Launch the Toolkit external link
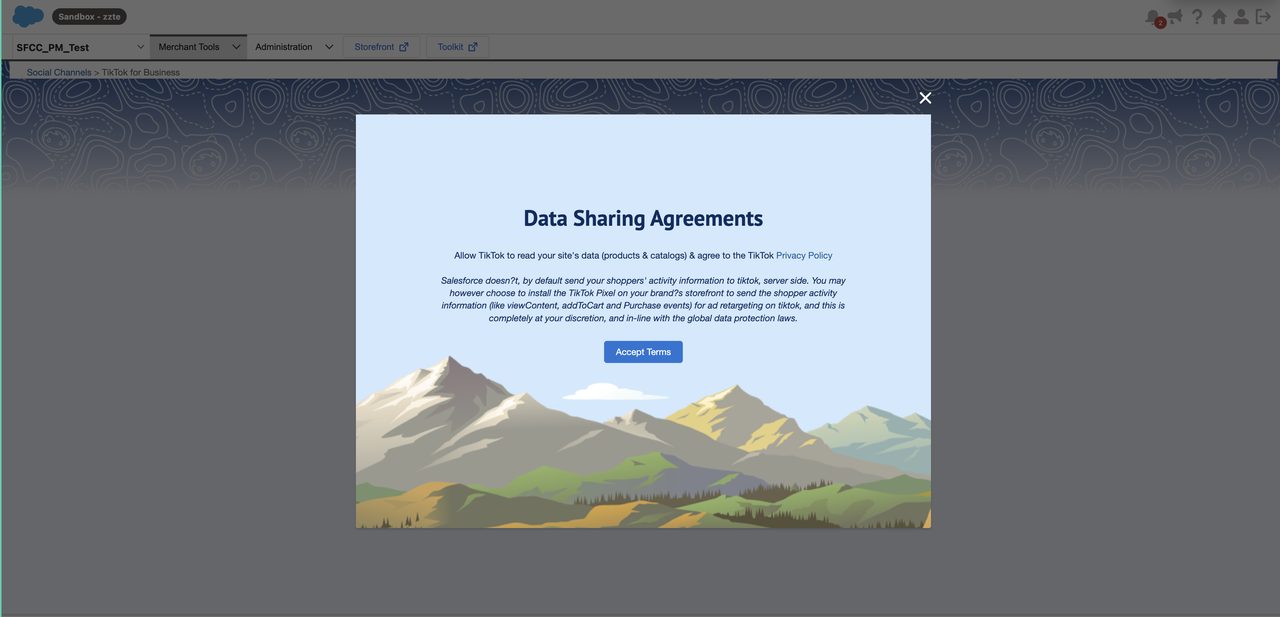The height and width of the screenshot is (617, 1280). pos(457,47)
